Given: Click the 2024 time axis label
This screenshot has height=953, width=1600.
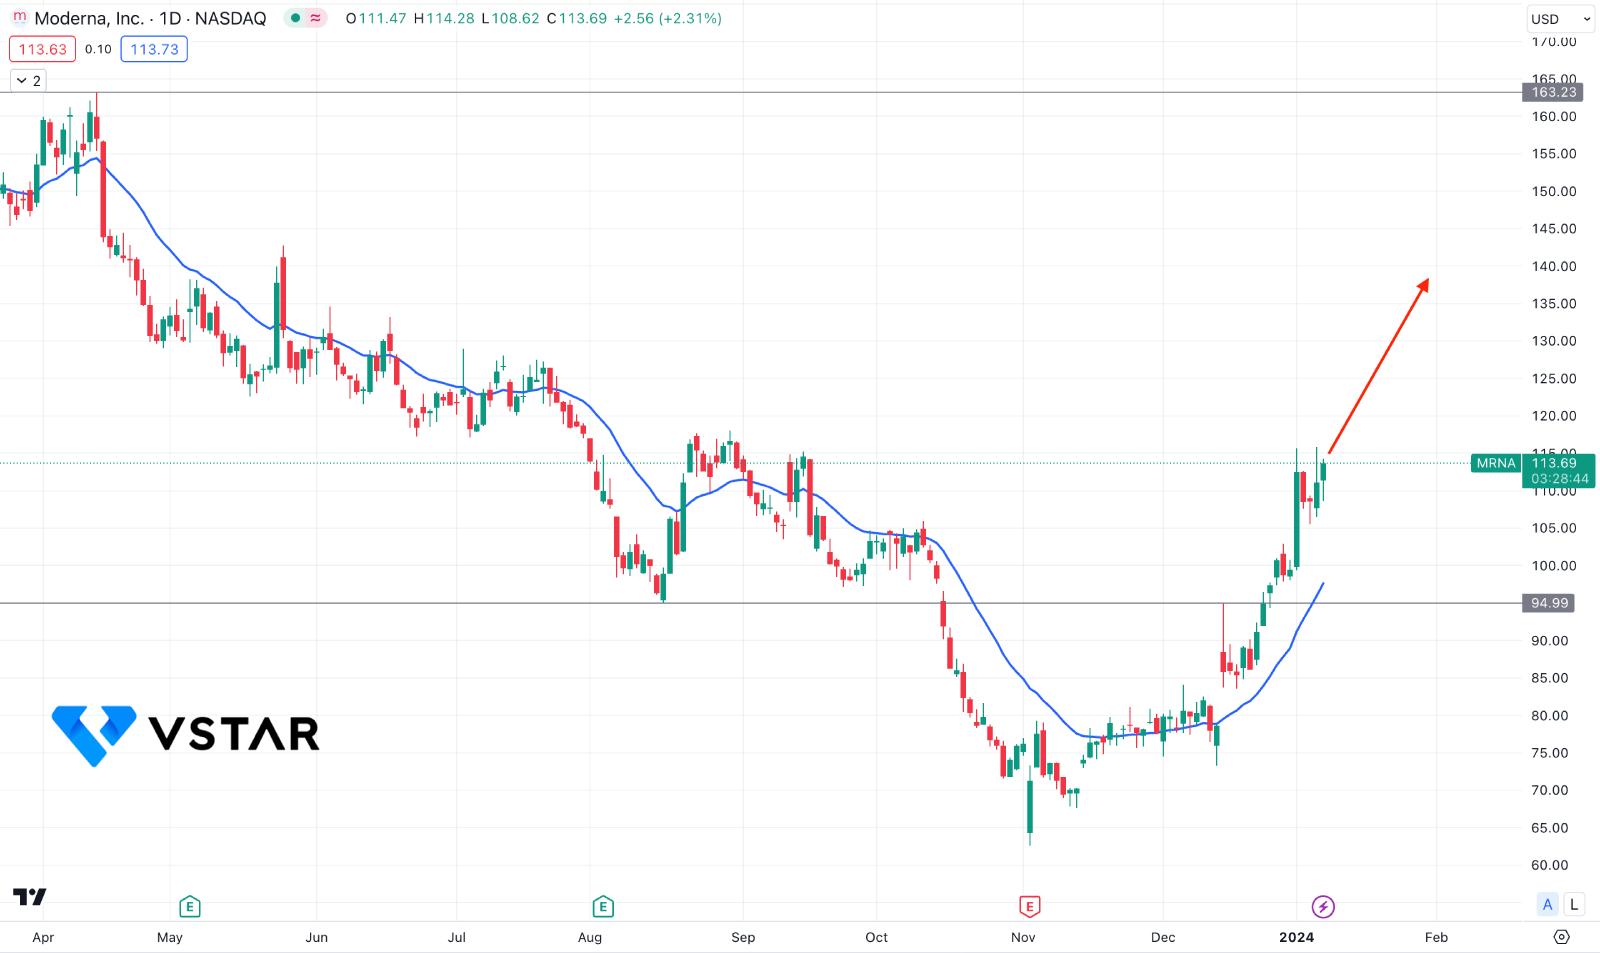Looking at the screenshot, I should [1297, 937].
